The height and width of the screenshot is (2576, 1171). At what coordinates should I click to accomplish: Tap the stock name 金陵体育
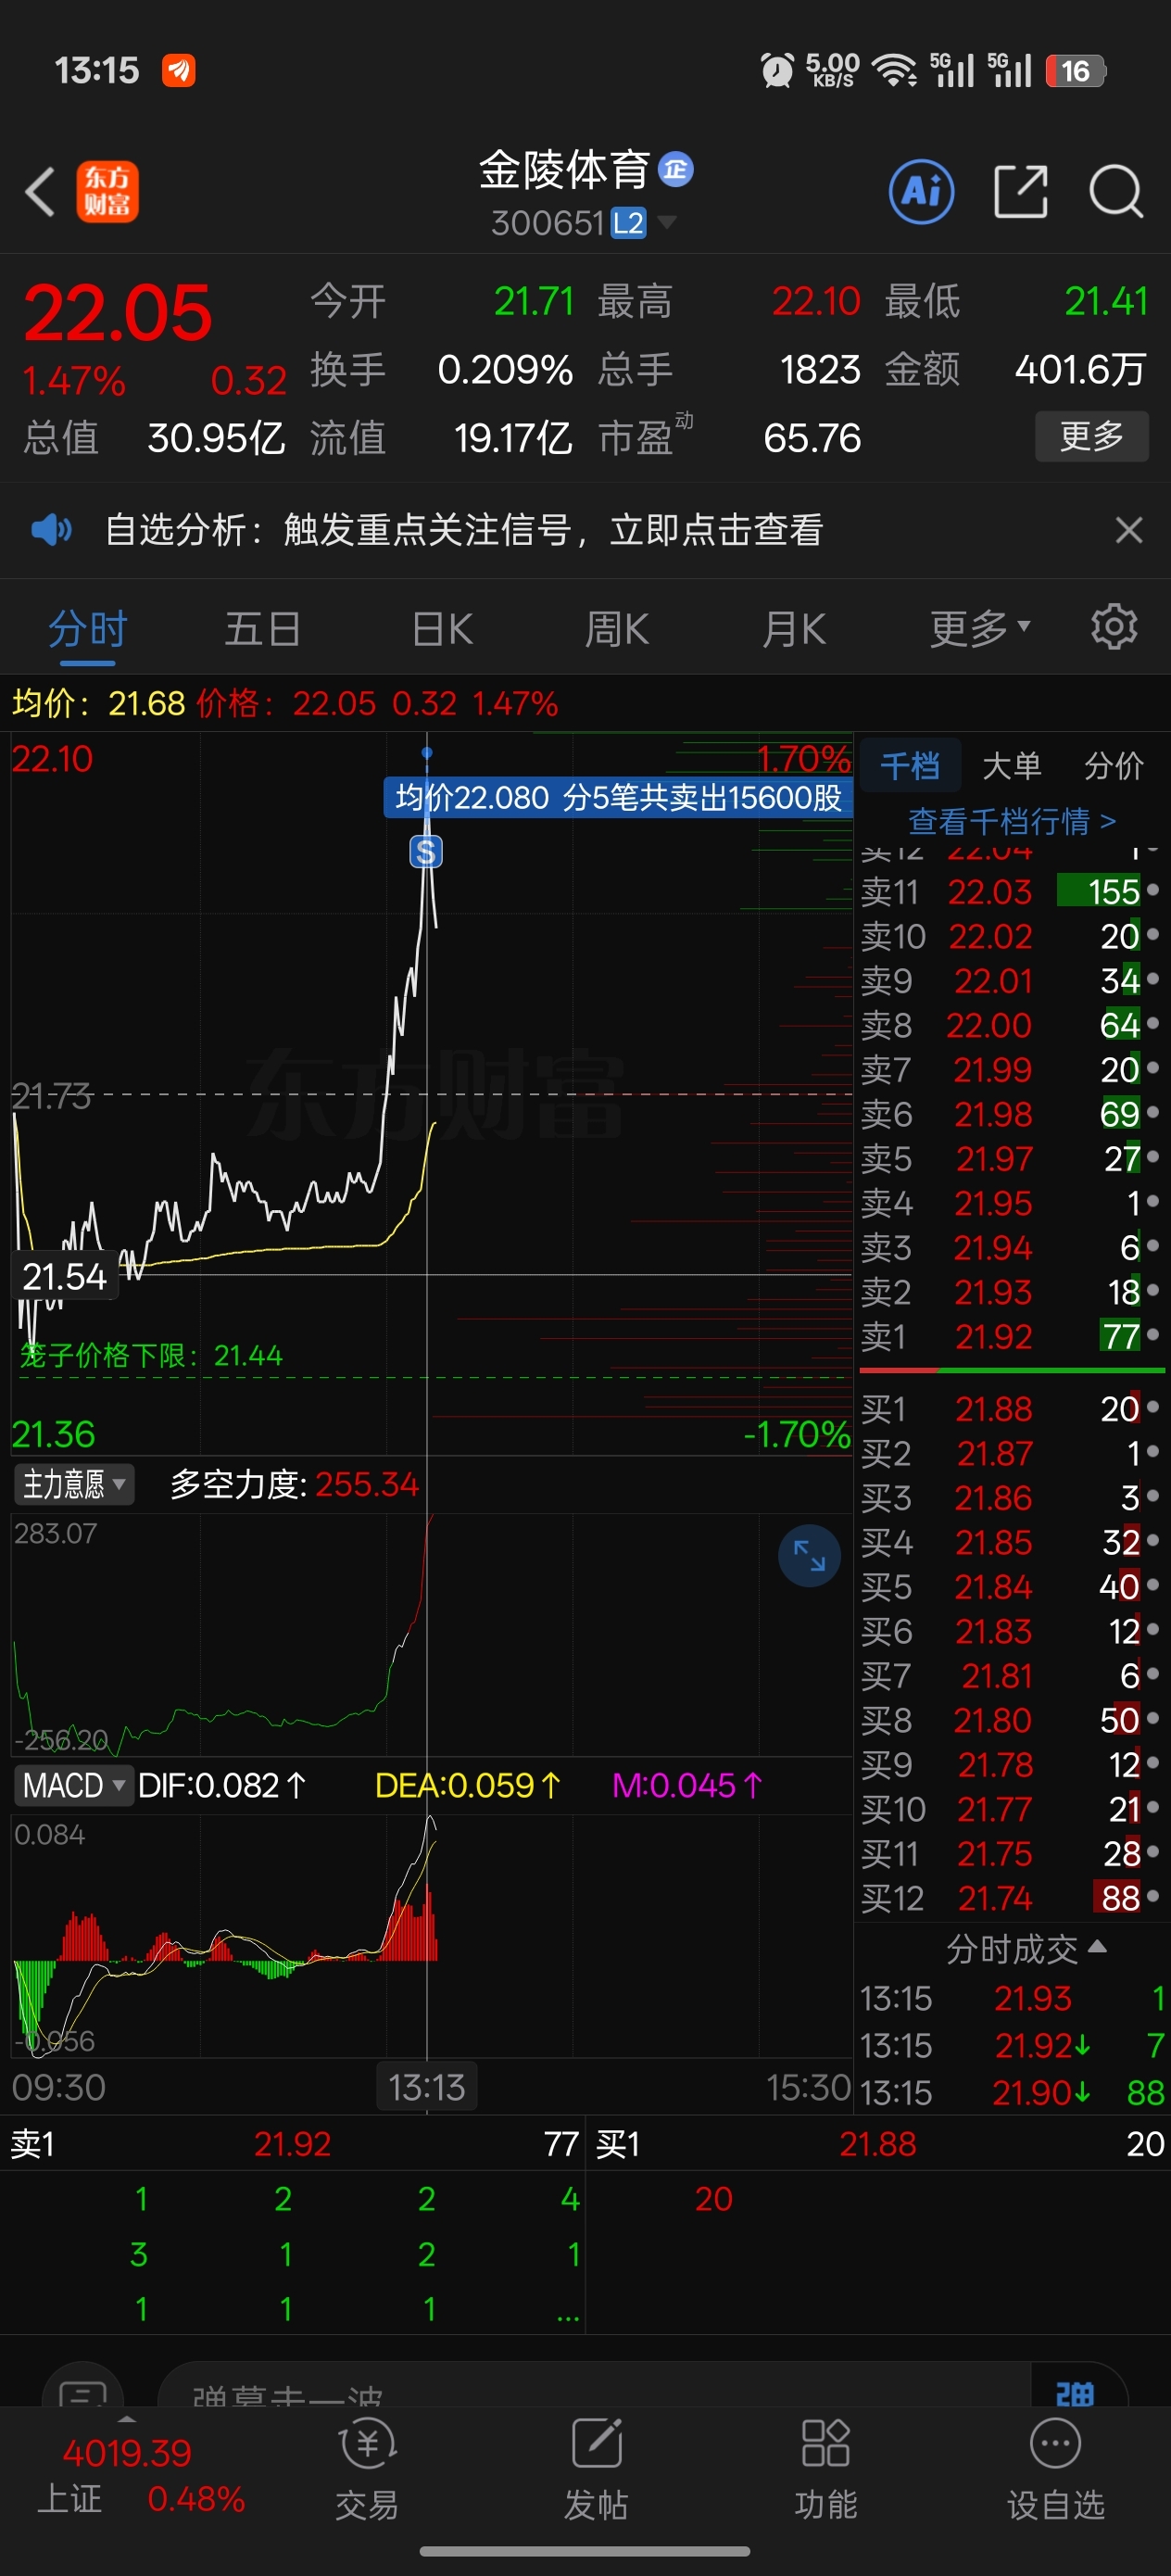(x=564, y=170)
